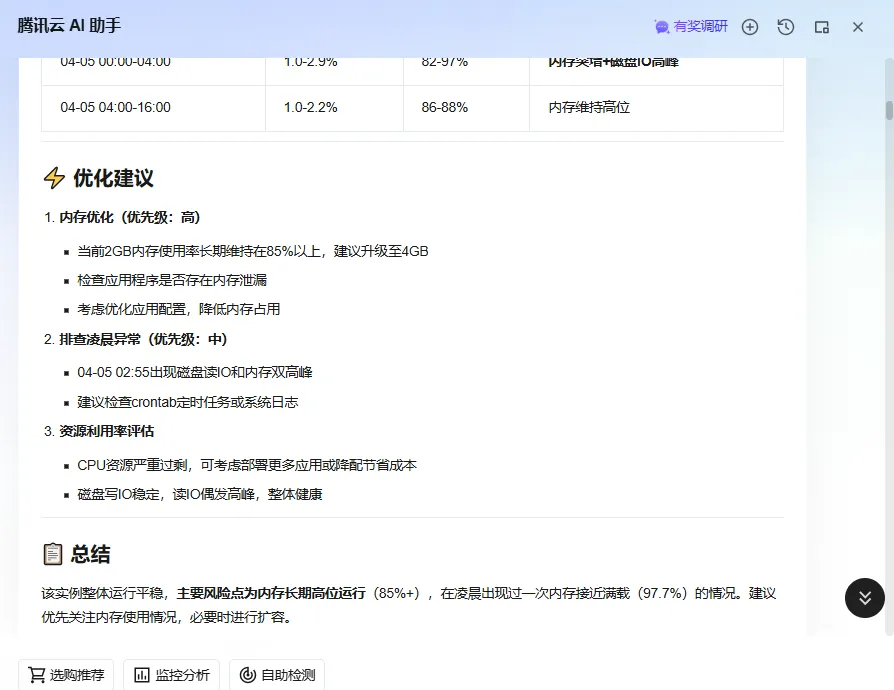Click the 优化建议 heading
The width and height of the screenshot is (894, 690).
(113, 178)
